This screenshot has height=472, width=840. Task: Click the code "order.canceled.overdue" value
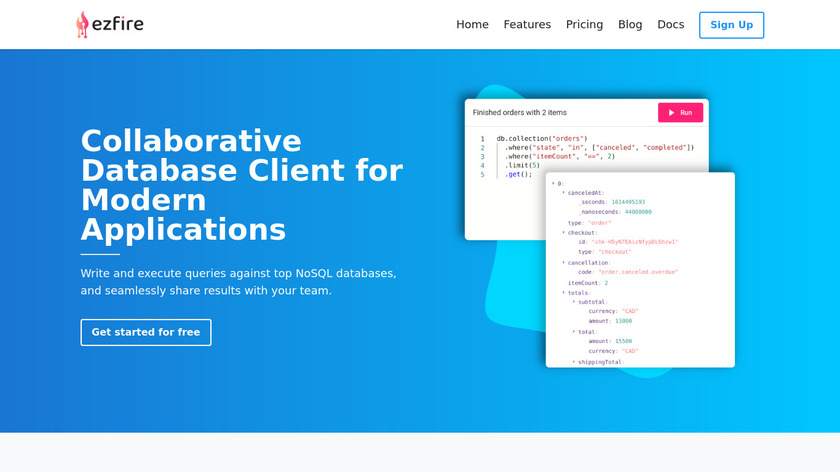(x=638, y=272)
